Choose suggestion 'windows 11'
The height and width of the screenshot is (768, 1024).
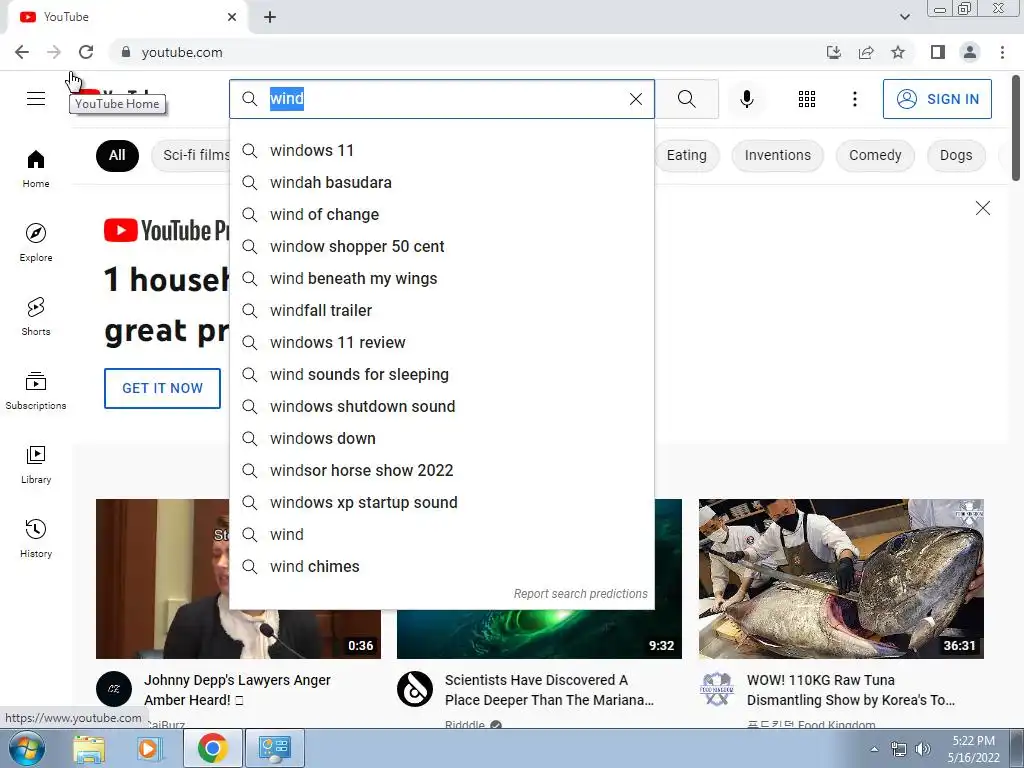point(441,150)
